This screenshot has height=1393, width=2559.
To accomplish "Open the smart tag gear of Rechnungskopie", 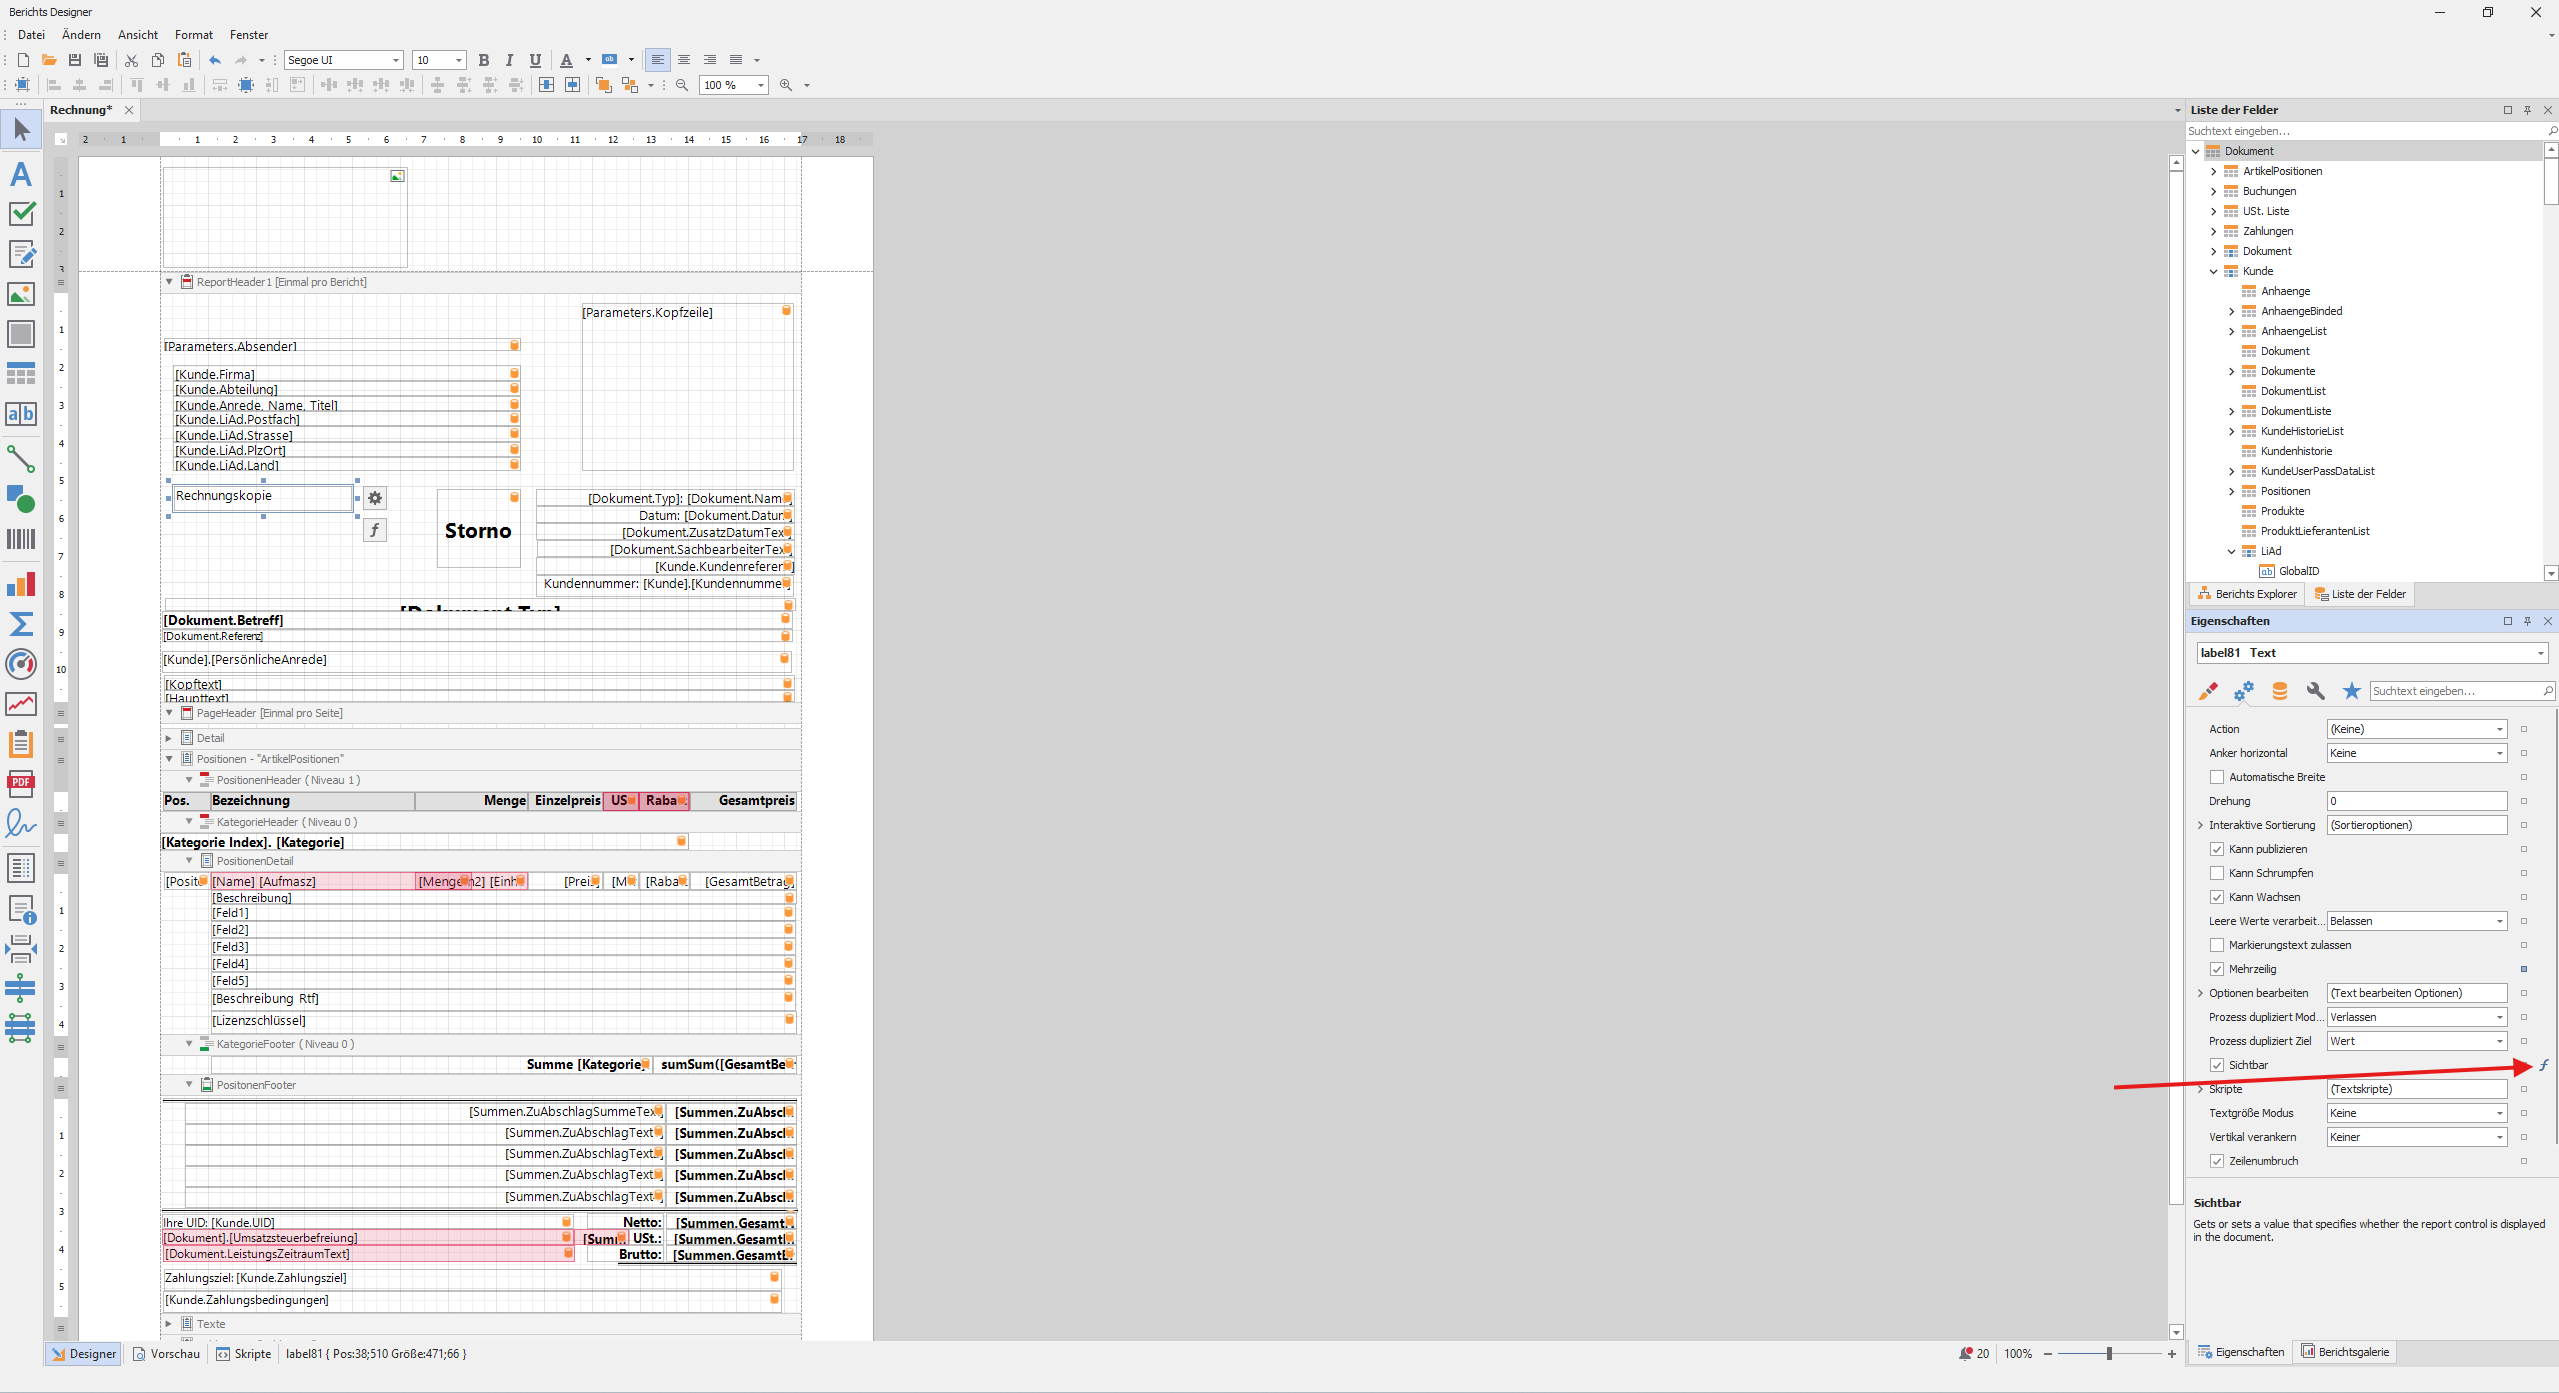I will click(375, 498).
